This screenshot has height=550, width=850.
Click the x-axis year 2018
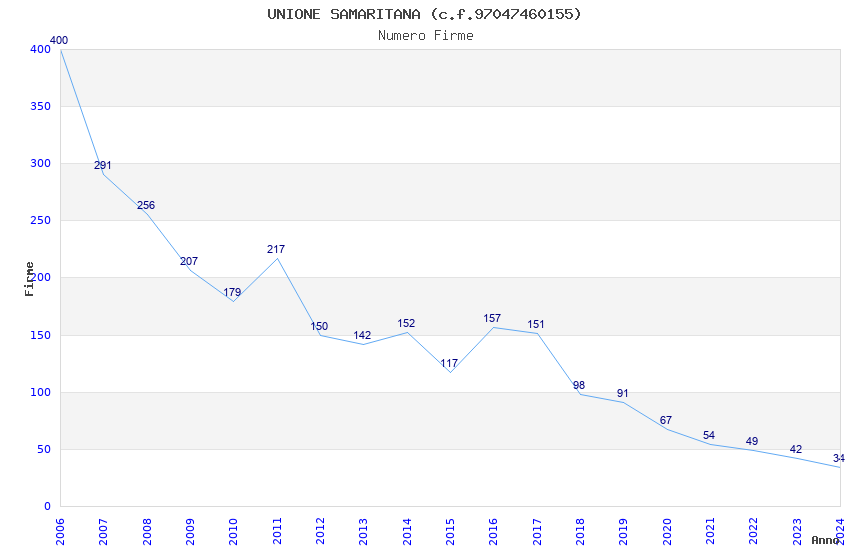click(x=580, y=531)
